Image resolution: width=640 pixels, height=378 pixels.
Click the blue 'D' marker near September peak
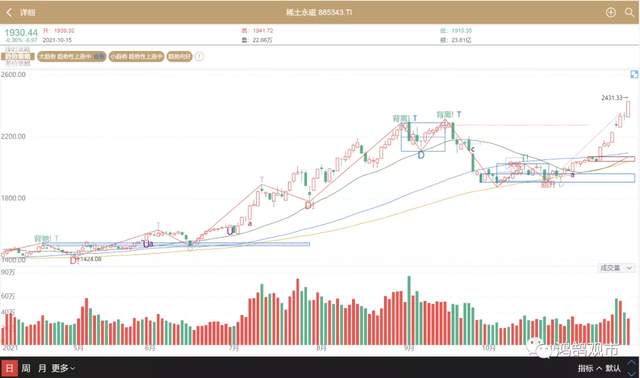point(421,155)
